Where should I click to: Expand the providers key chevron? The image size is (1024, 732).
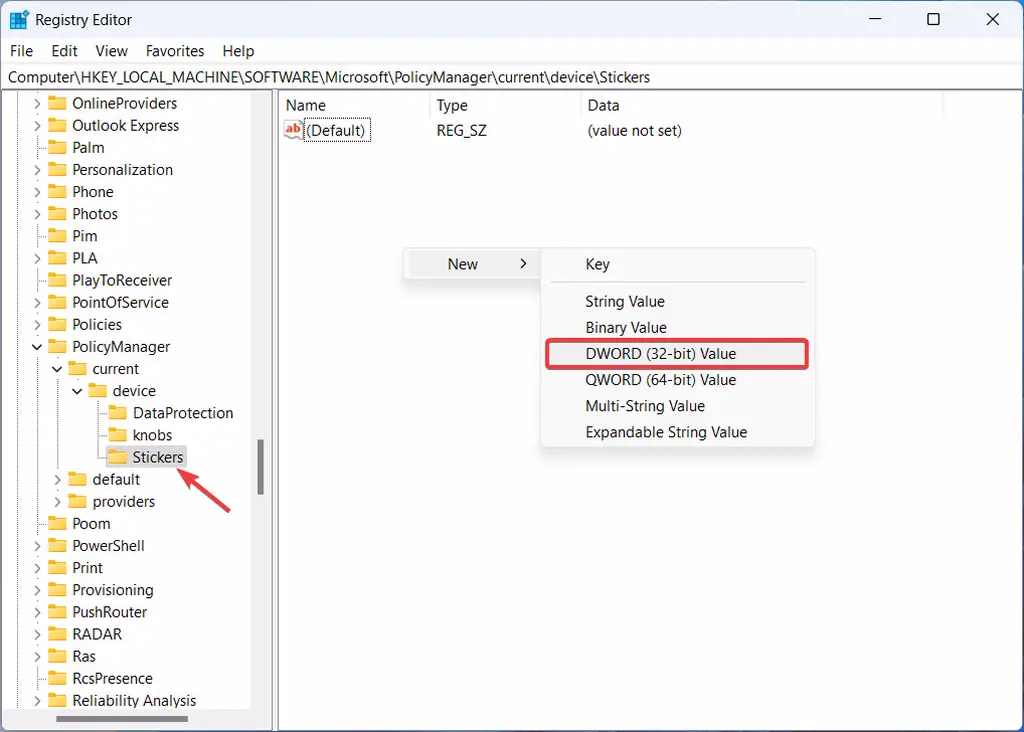pyautogui.click(x=57, y=501)
